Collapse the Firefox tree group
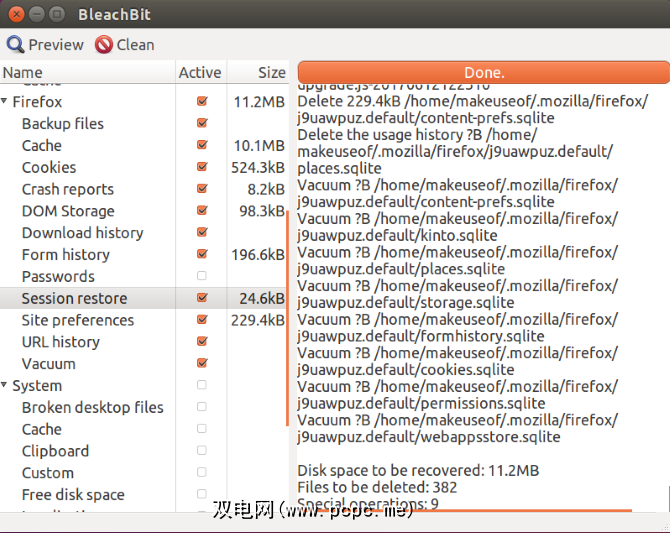The image size is (670, 533). coord(4,101)
